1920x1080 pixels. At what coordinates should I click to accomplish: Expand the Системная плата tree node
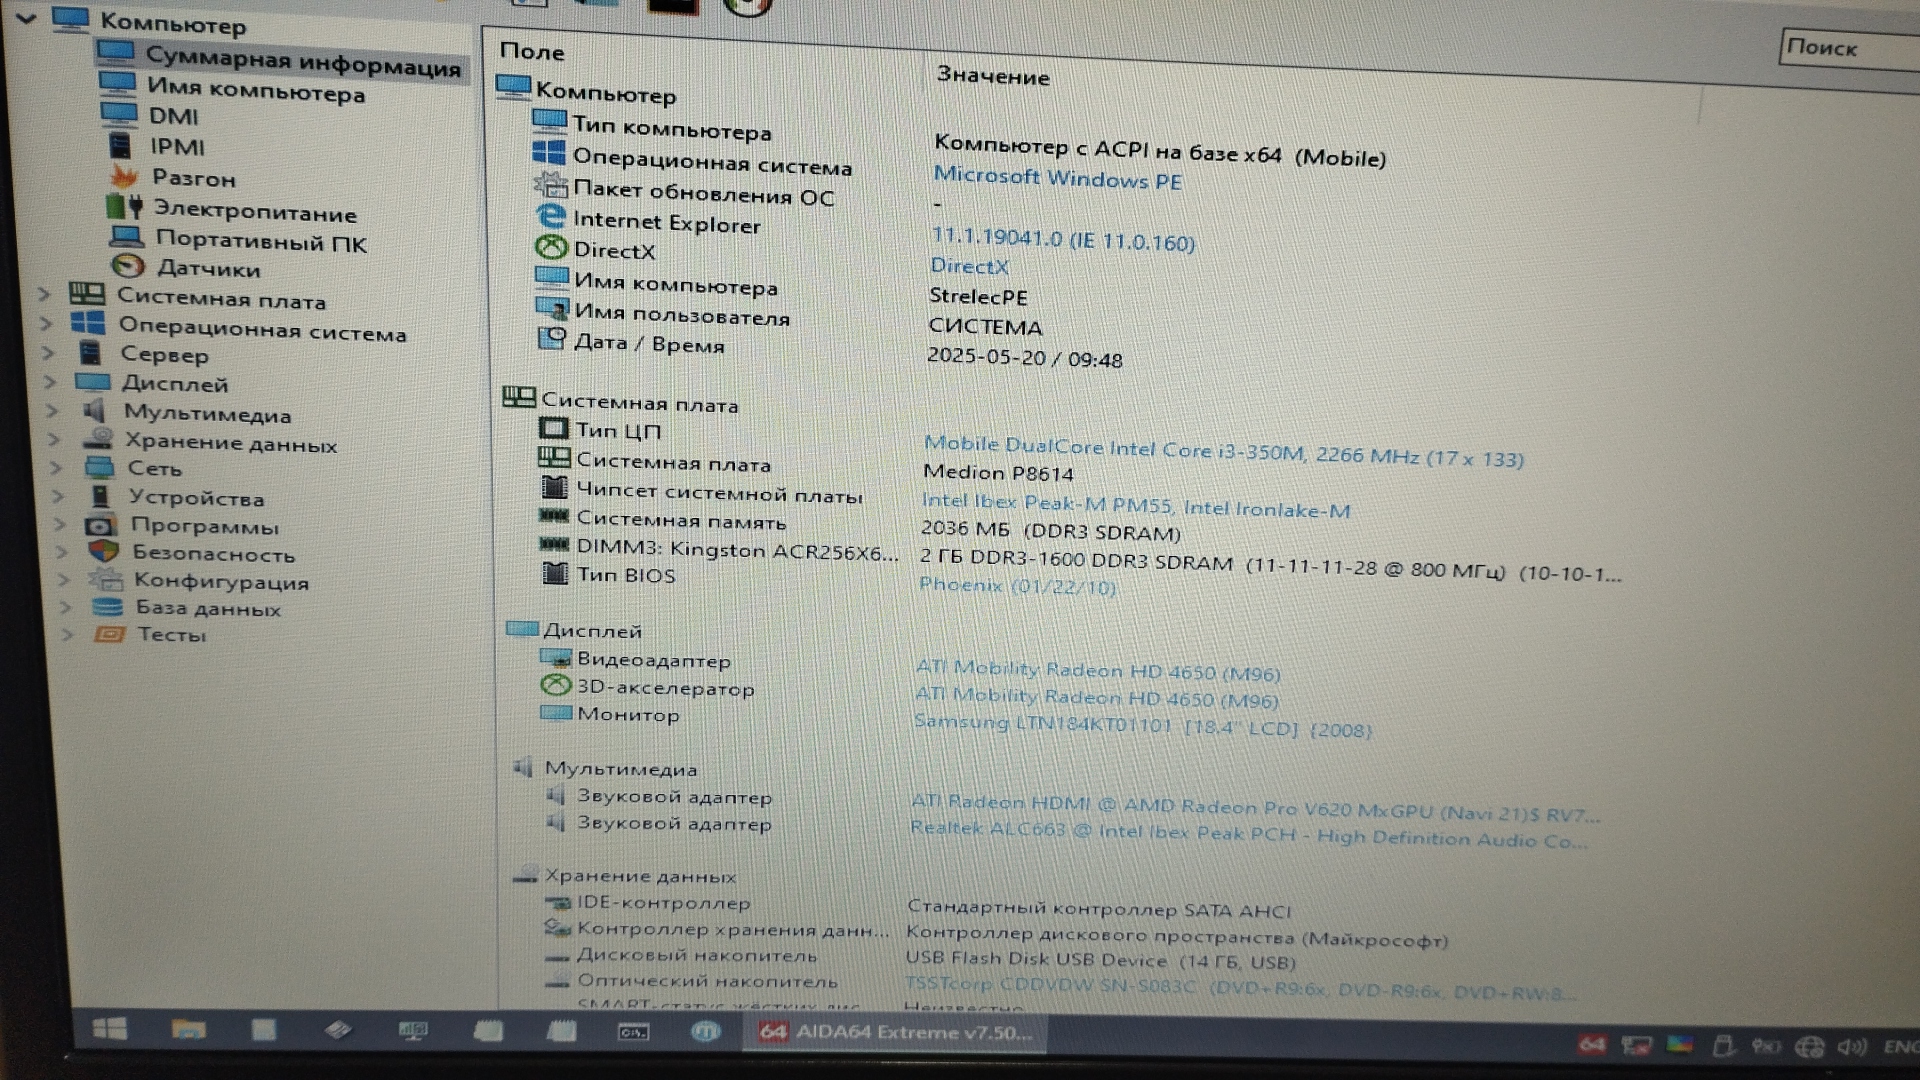[x=44, y=294]
